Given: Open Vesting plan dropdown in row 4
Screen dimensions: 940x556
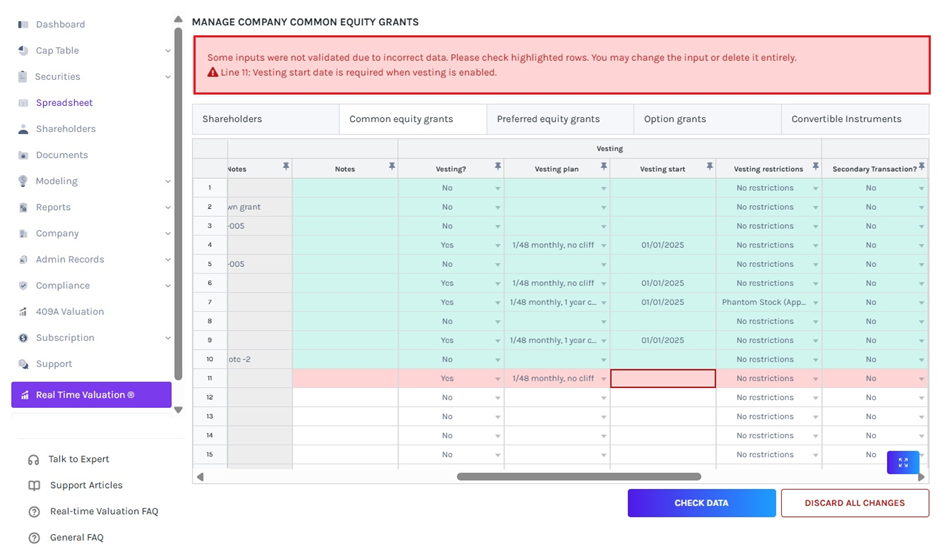Looking at the screenshot, I should [x=603, y=245].
